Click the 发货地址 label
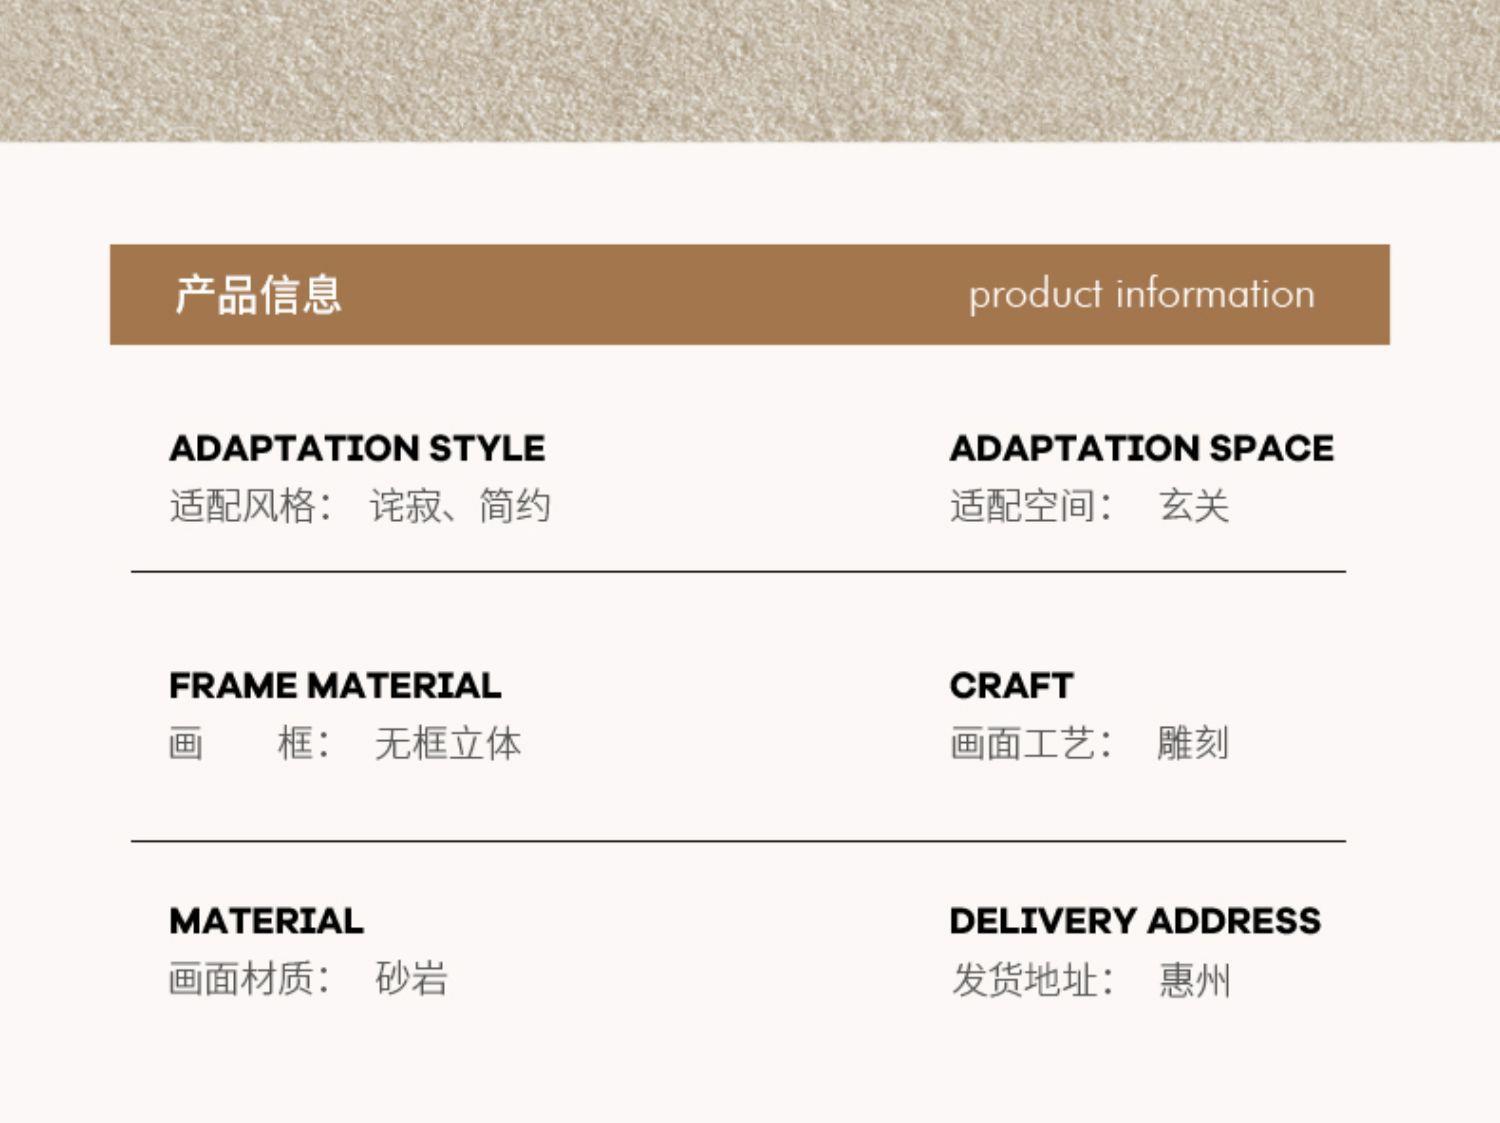The height and width of the screenshot is (1123, 1500). (1031, 981)
